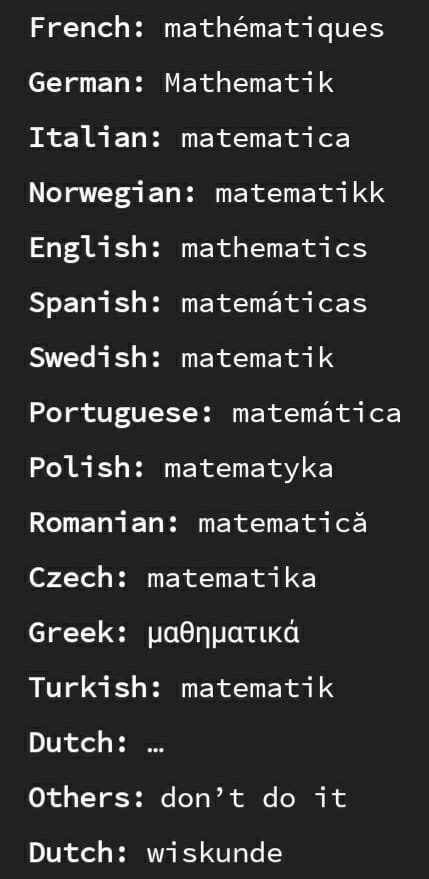Image resolution: width=429 pixels, height=879 pixels.
Task: Click the Portuguese label
Action: point(121,414)
